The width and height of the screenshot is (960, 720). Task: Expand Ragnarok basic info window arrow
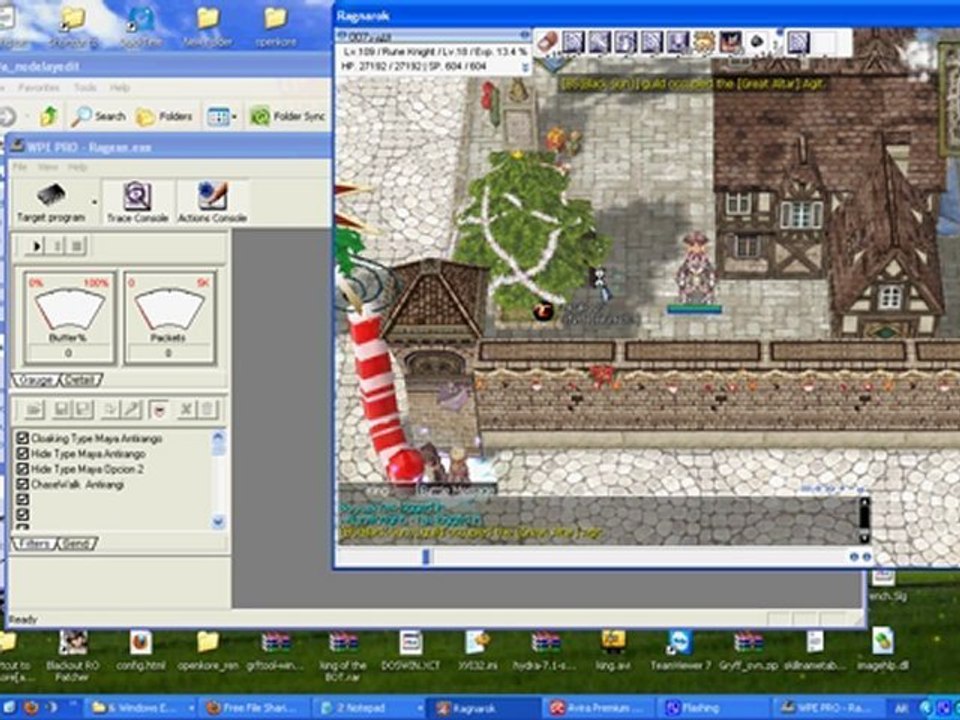[x=524, y=67]
